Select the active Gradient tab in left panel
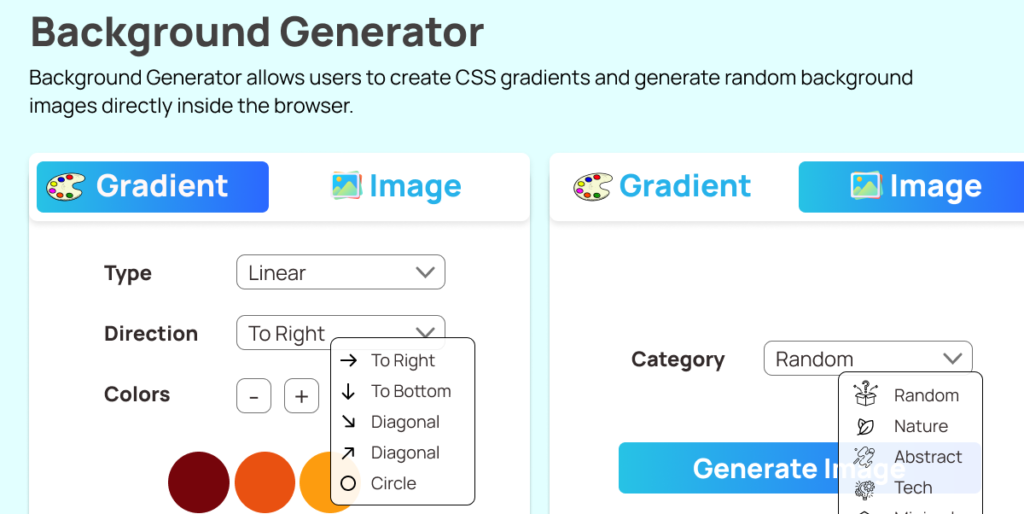Image resolution: width=1024 pixels, height=514 pixels. (x=153, y=187)
